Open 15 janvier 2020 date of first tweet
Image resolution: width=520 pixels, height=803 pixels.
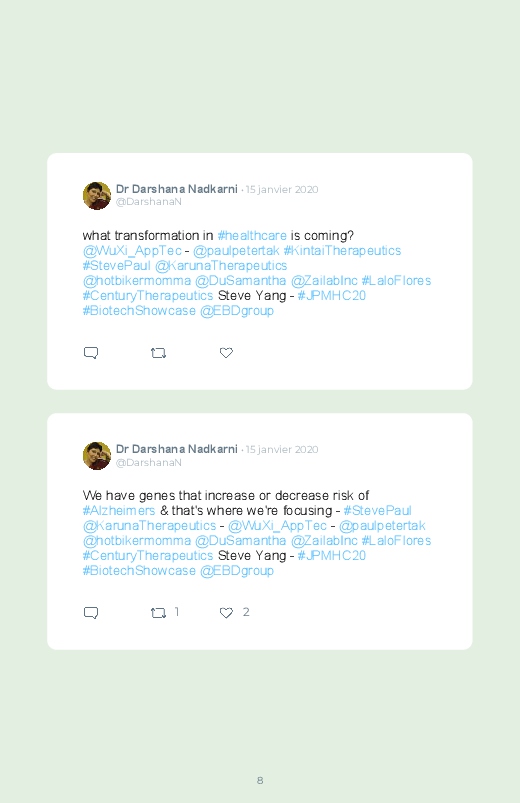(282, 189)
